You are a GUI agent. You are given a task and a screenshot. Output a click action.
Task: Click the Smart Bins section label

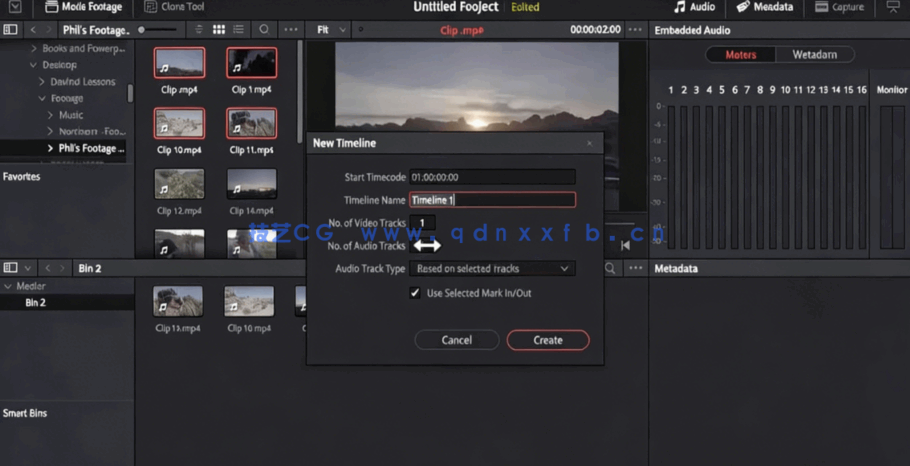25,413
